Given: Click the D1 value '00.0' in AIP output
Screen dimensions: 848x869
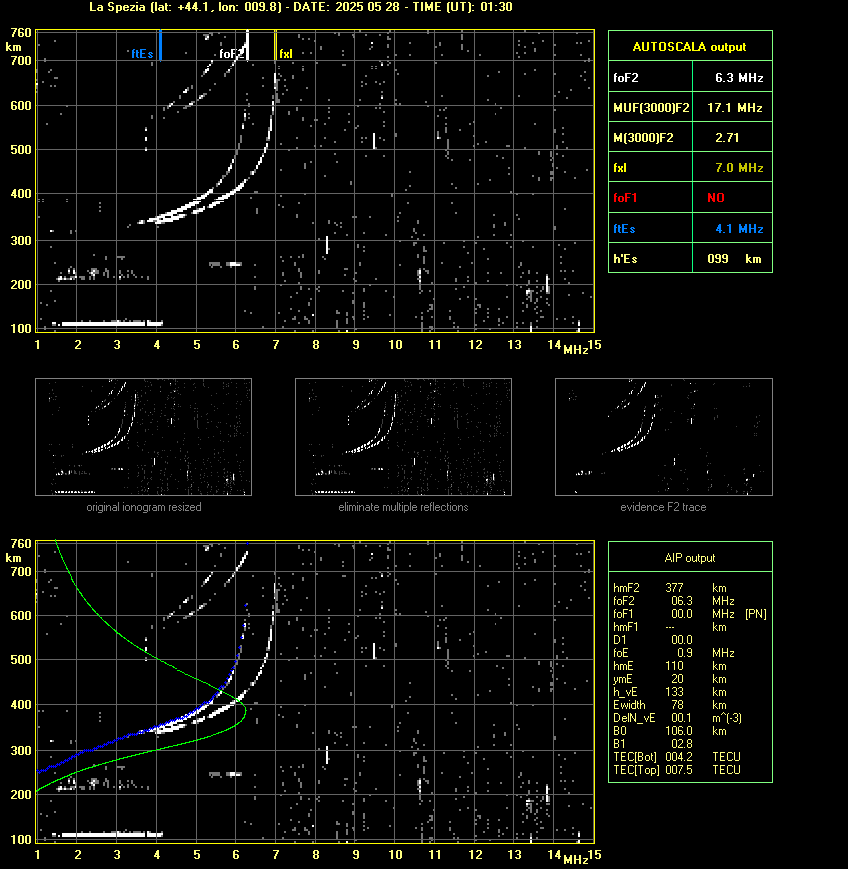Looking at the screenshot, I should pyautogui.click(x=682, y=640).
